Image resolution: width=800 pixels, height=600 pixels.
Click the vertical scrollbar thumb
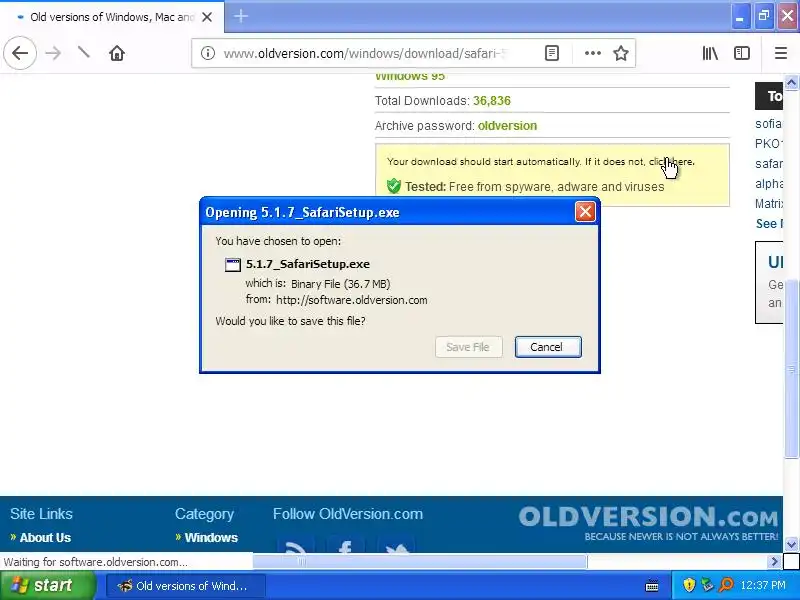pyautogui.click(x=791, y=368)
